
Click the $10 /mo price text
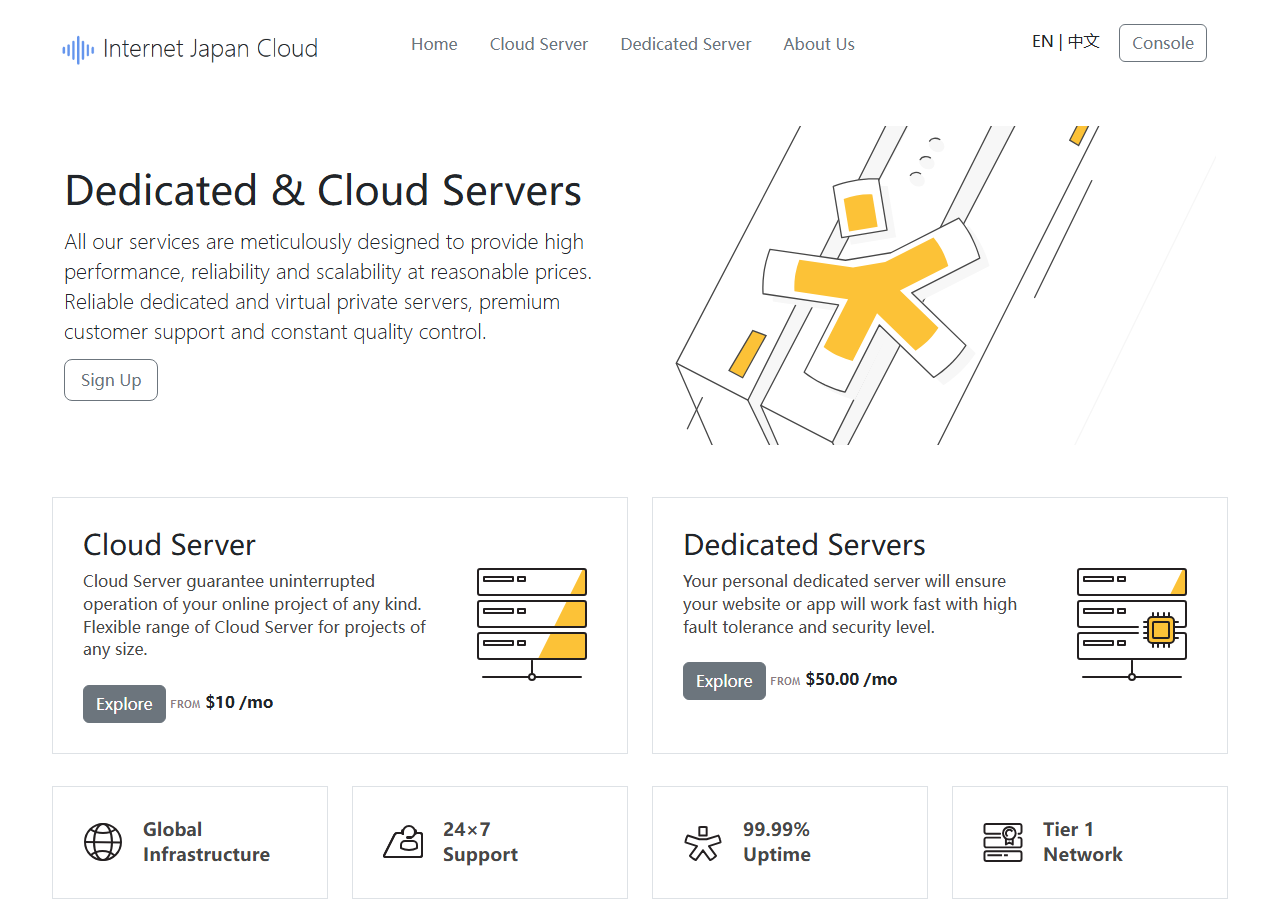pos(239,702)
